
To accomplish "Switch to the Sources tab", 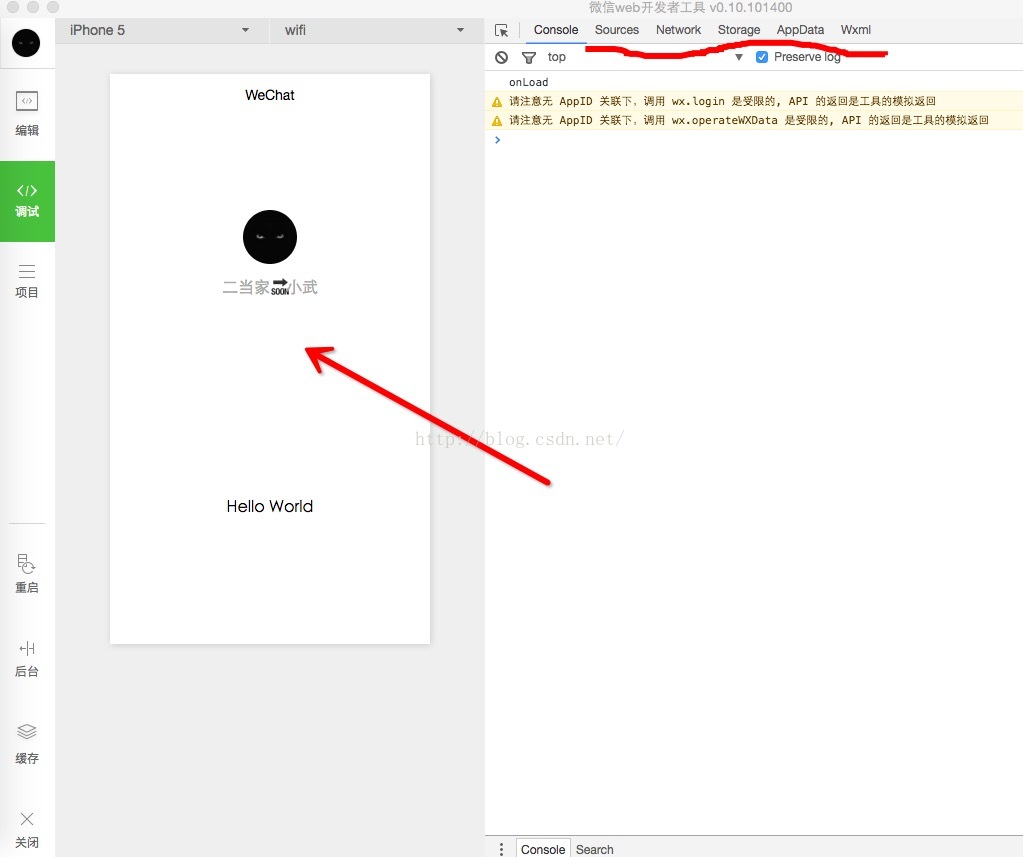I will [616, 30].
